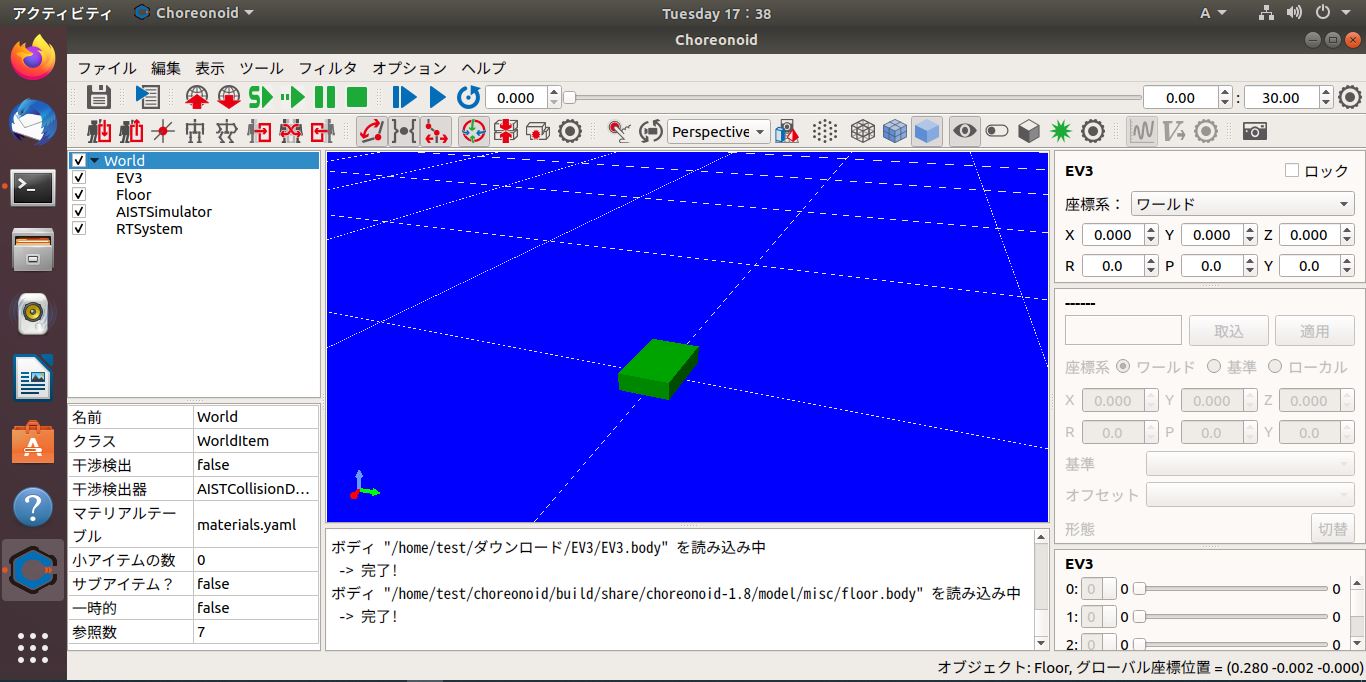The width and height of the screenshot is (1366, 682).
Task: Open the 座標系 ワールド dropdown
Action: tap(1243, 204)
